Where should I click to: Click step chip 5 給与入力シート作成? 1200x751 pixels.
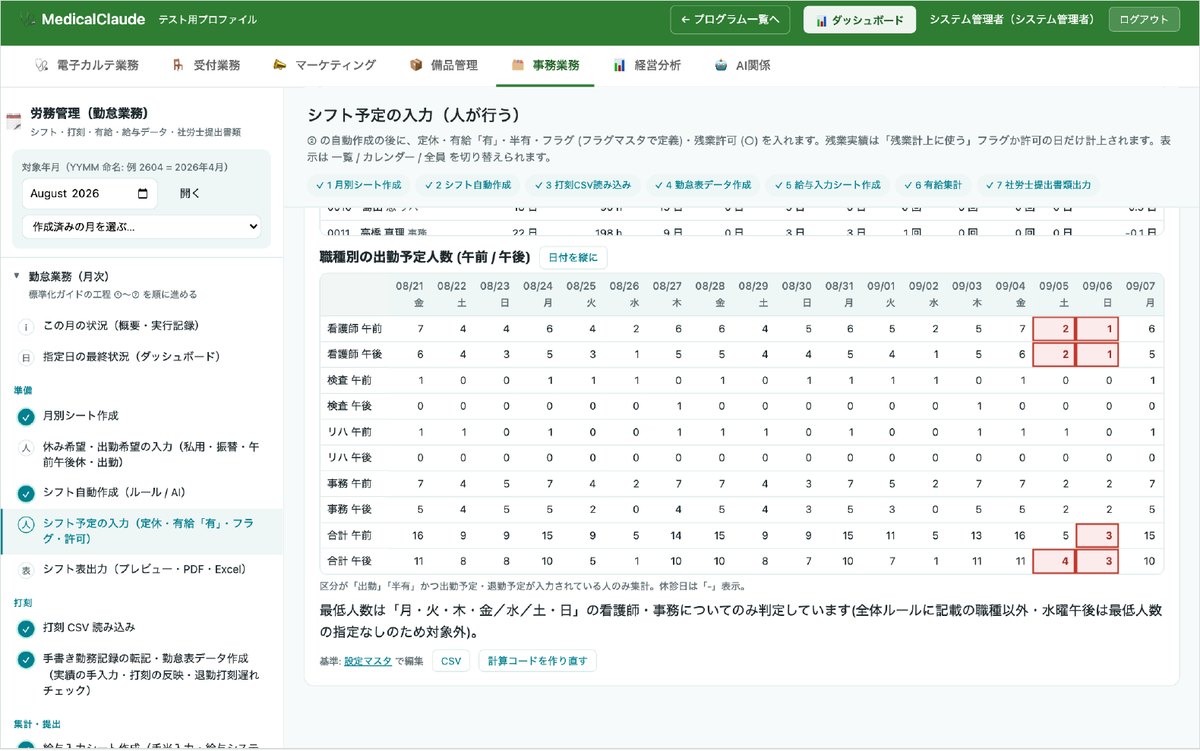tap(827, 185)
